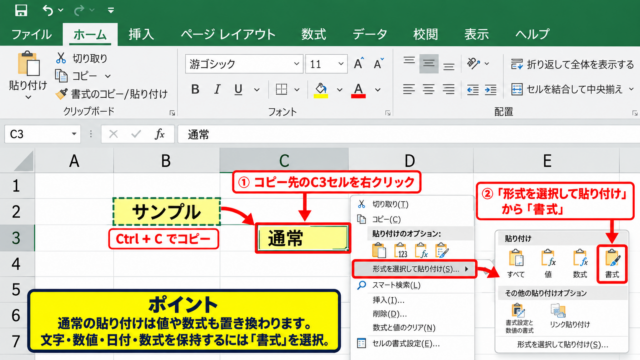Open the Undo history dropdown arrow
The height and width of the screenshot is (360, 640).
coord(61,10)
